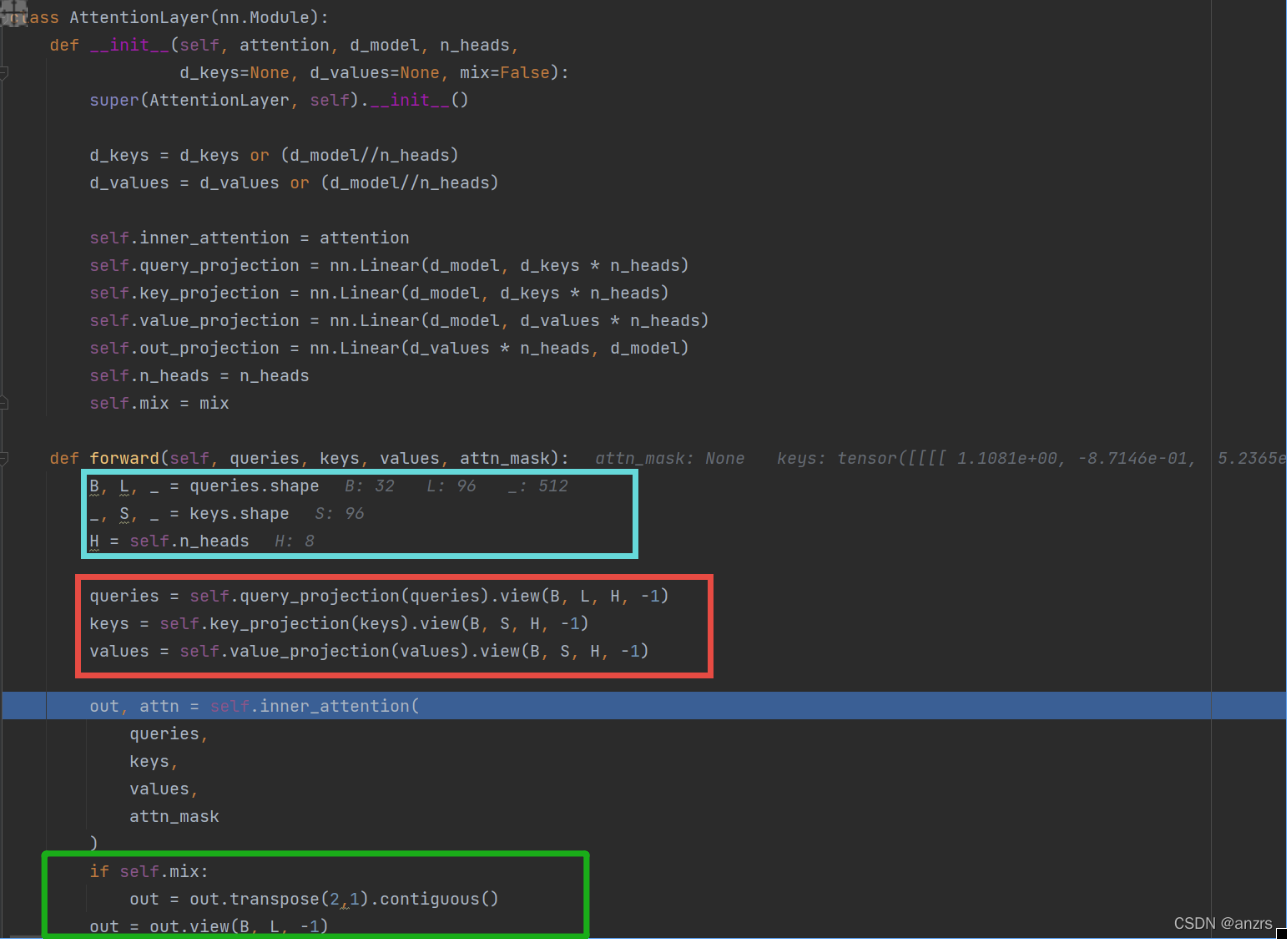This screenshot has width=1287, height=939.
Task: Click the CSDN @anzrs watermark link
Action: point(1223,923)
